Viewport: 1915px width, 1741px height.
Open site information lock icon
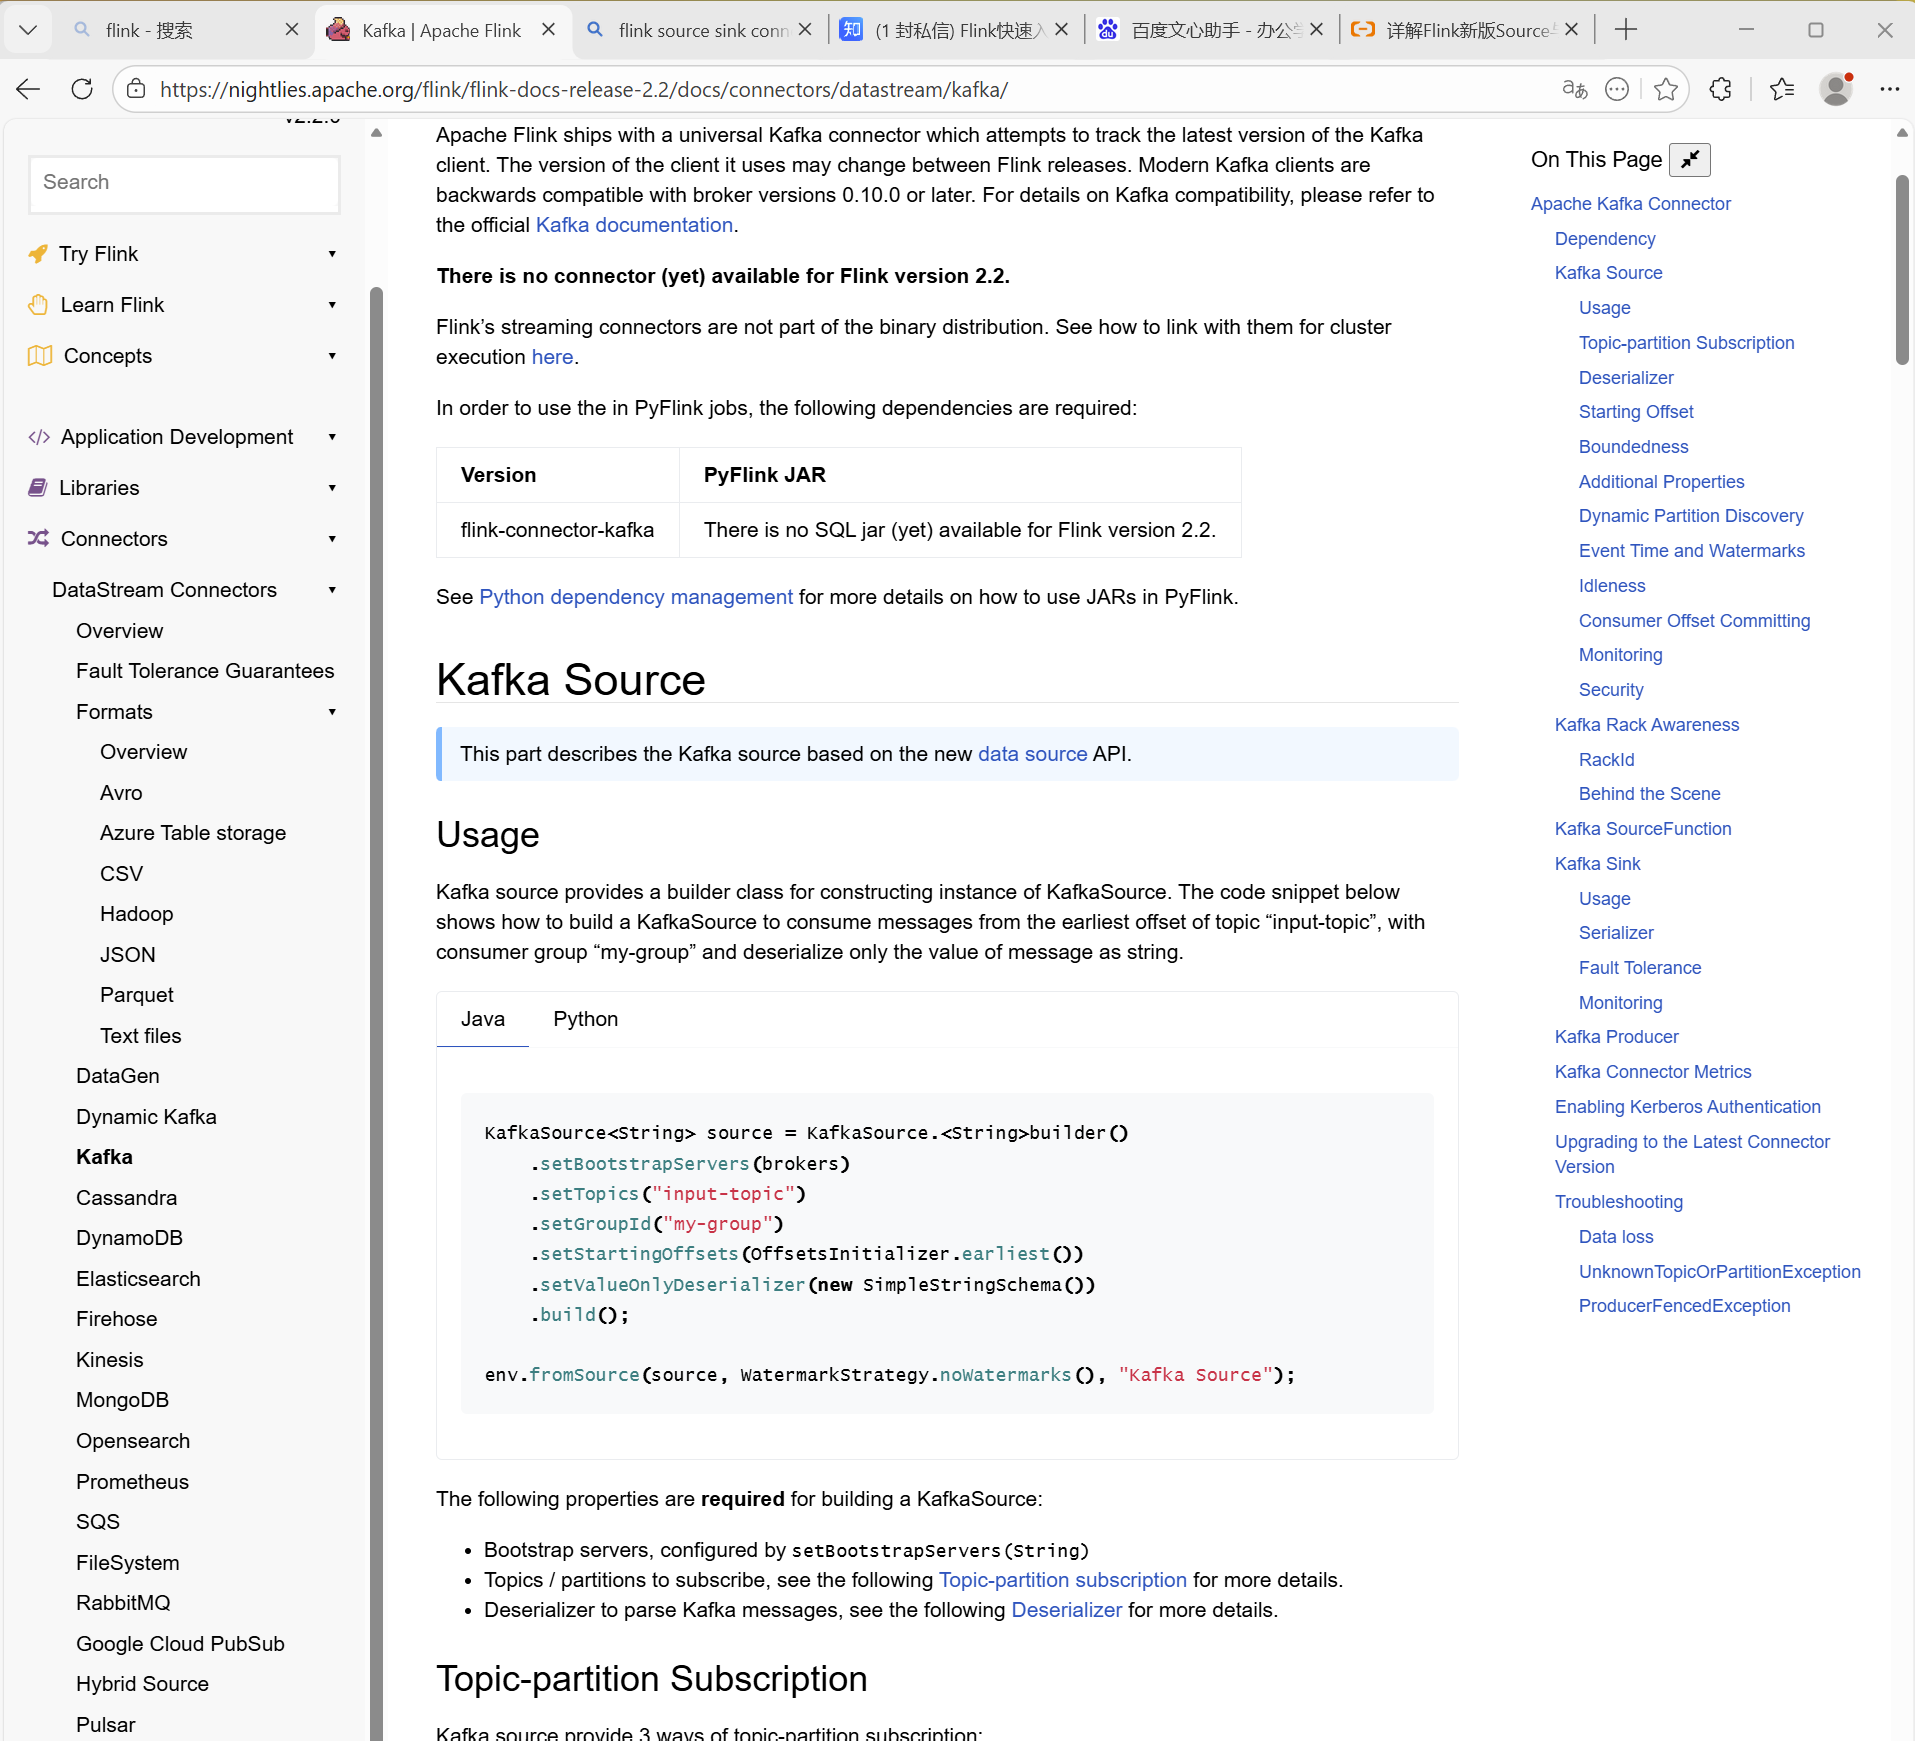(x=136, y=90)
